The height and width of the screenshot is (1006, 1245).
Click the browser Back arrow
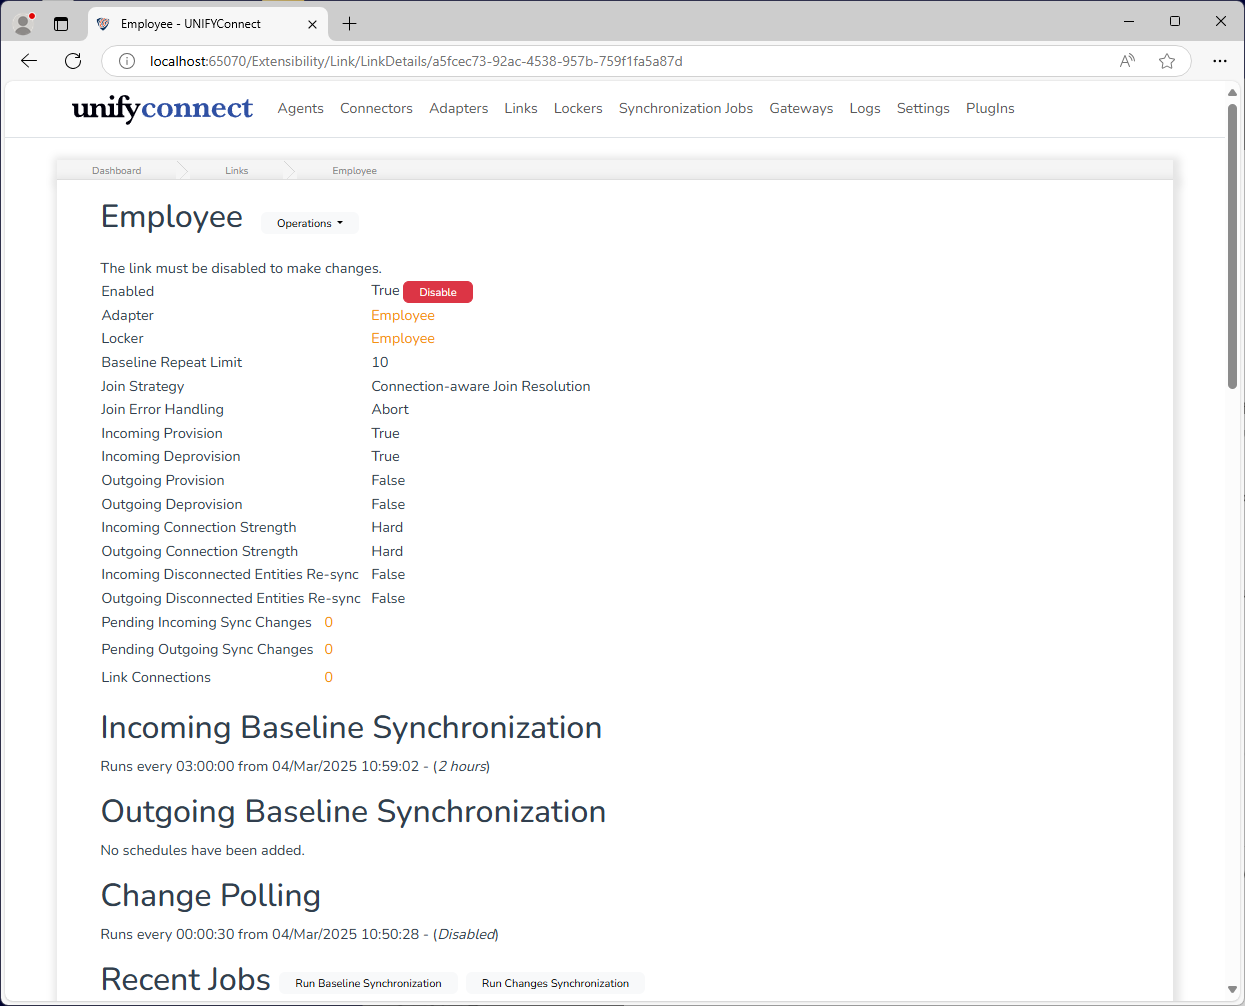point(28,61)
